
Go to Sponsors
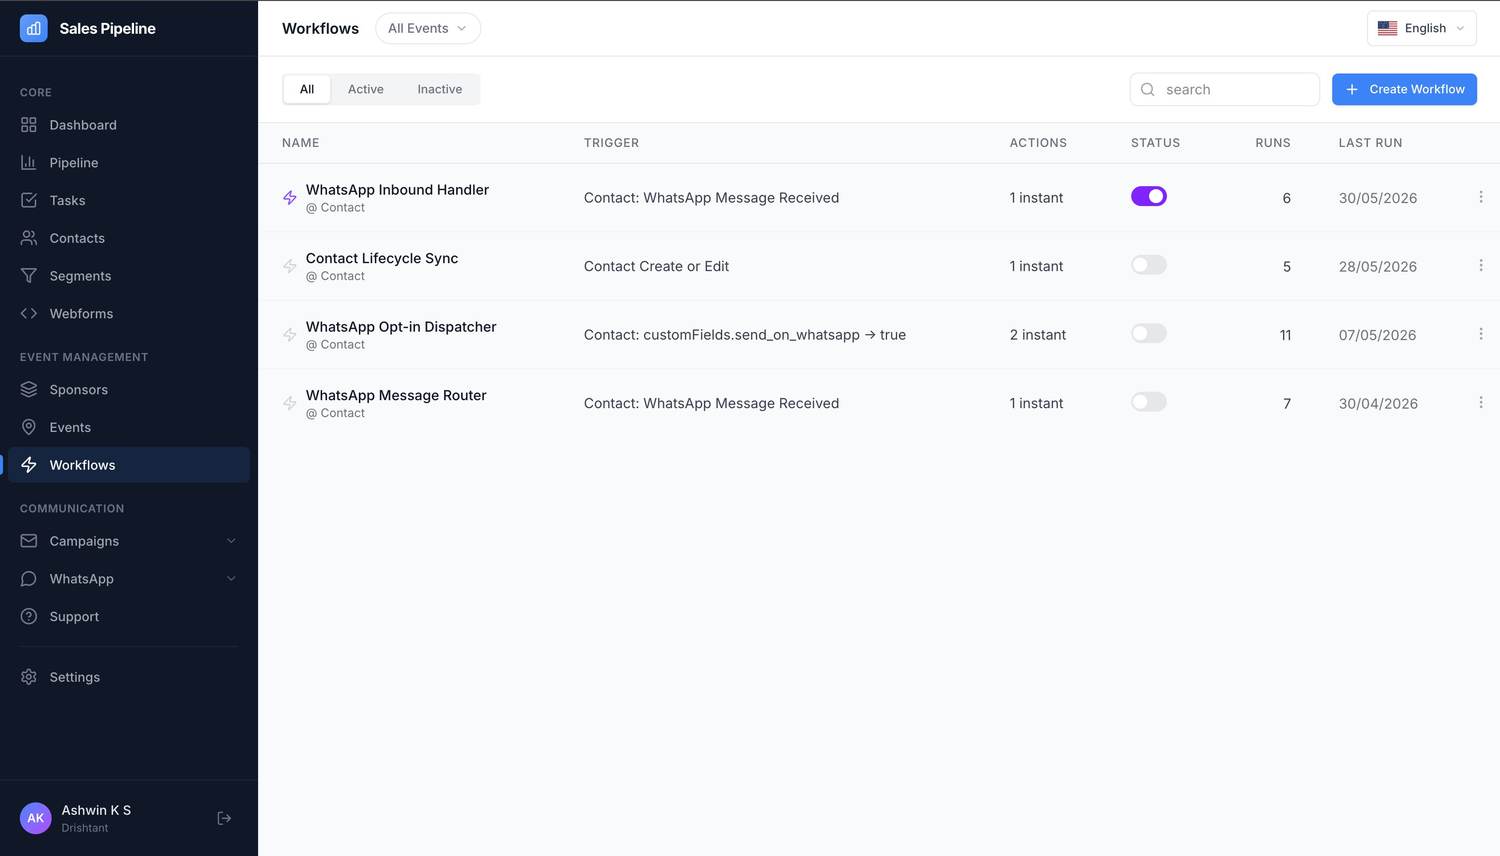pyautogui.click(x=129, y=390)
